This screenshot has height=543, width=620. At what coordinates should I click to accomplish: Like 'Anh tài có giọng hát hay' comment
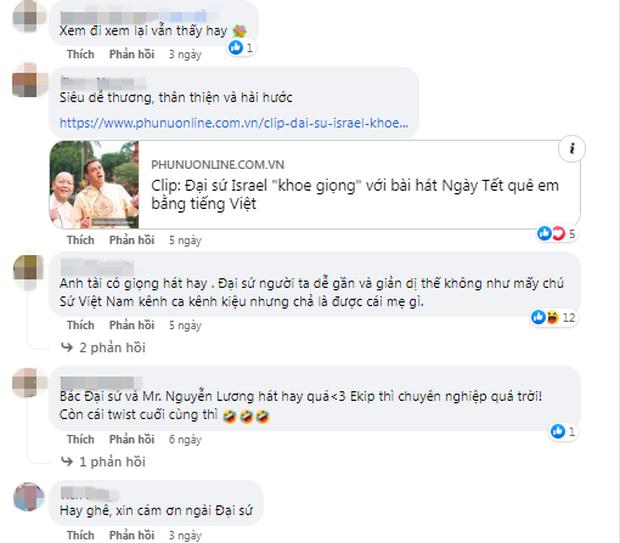(x=80, y=325)
